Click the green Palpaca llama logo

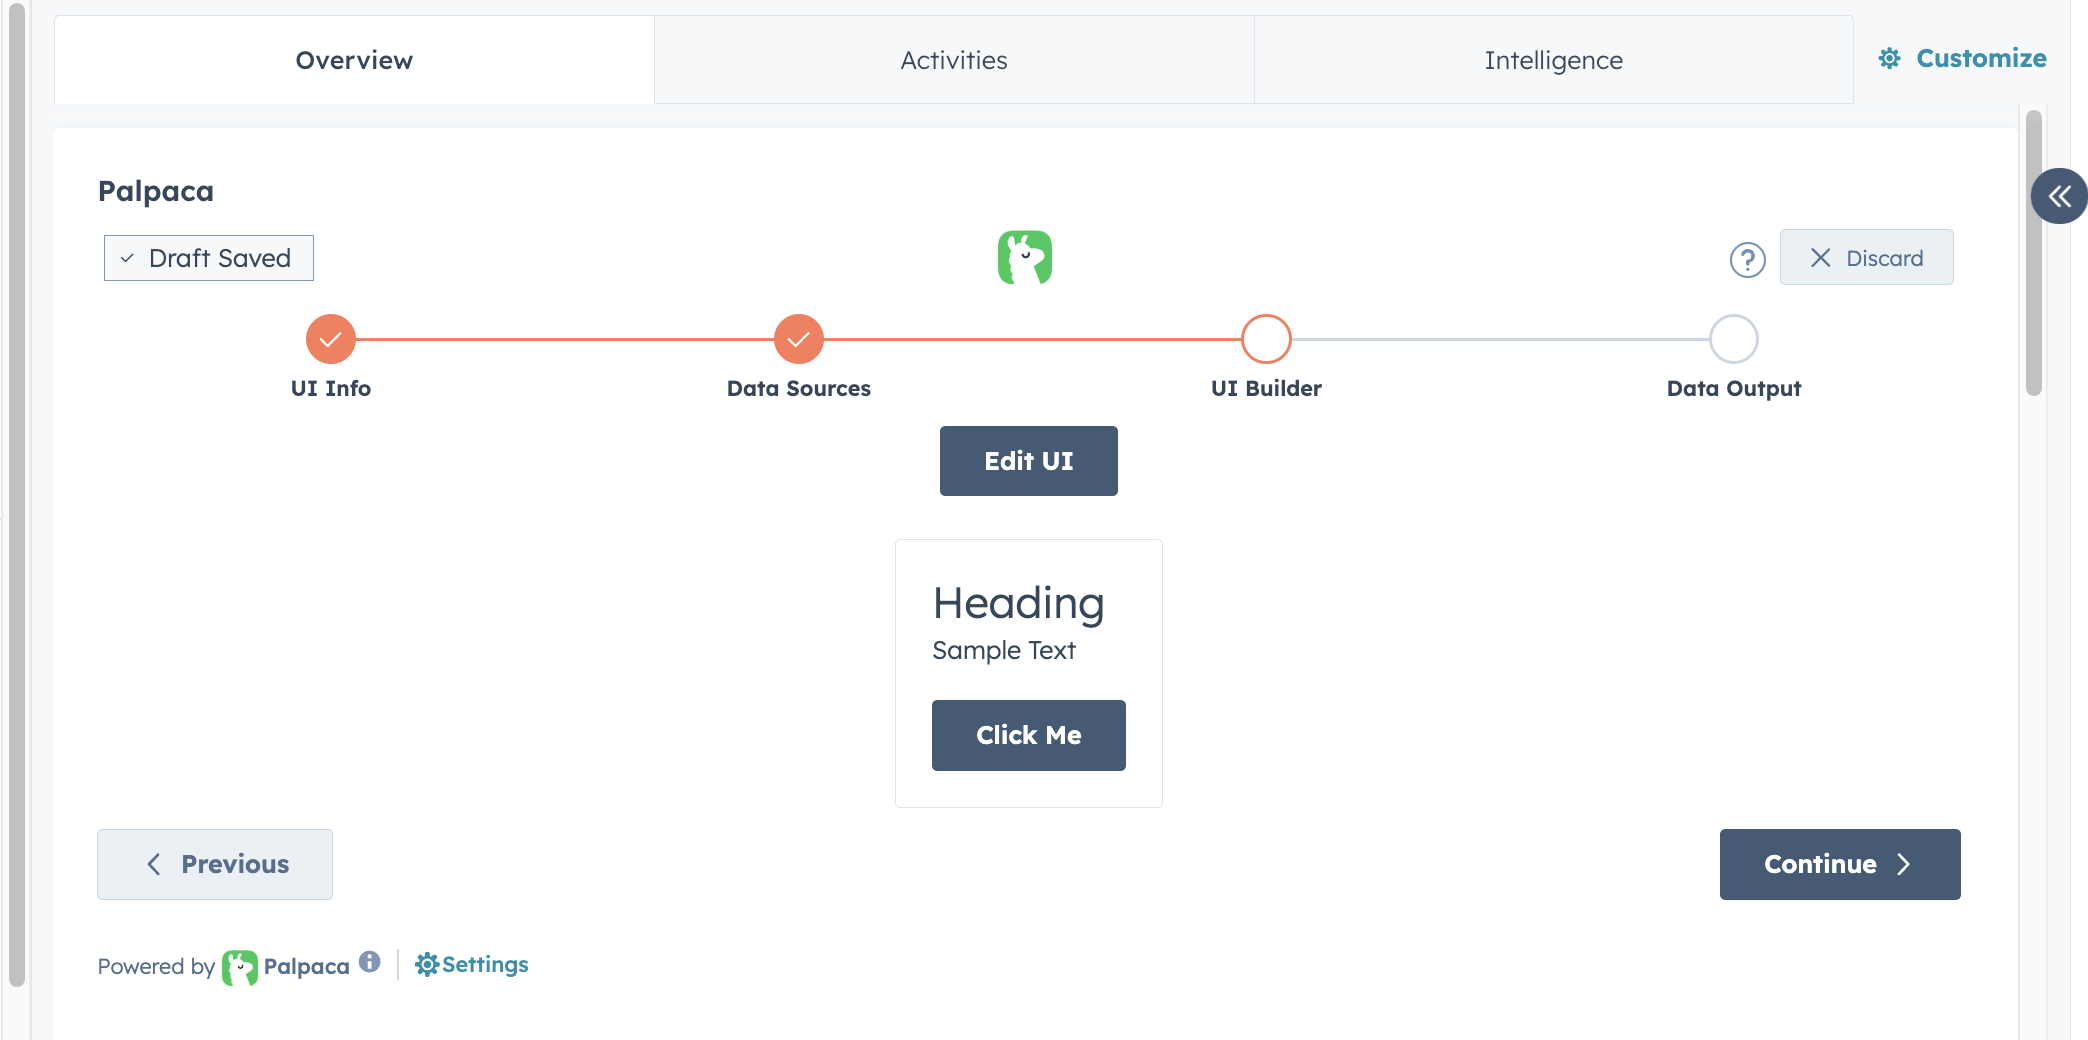[1024, 258]
